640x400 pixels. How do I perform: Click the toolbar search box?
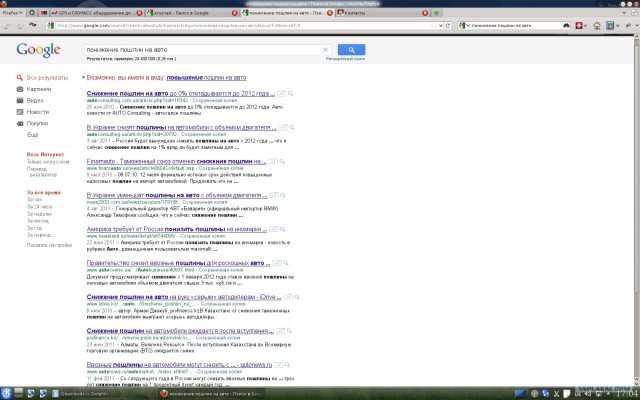click(516, 26)
